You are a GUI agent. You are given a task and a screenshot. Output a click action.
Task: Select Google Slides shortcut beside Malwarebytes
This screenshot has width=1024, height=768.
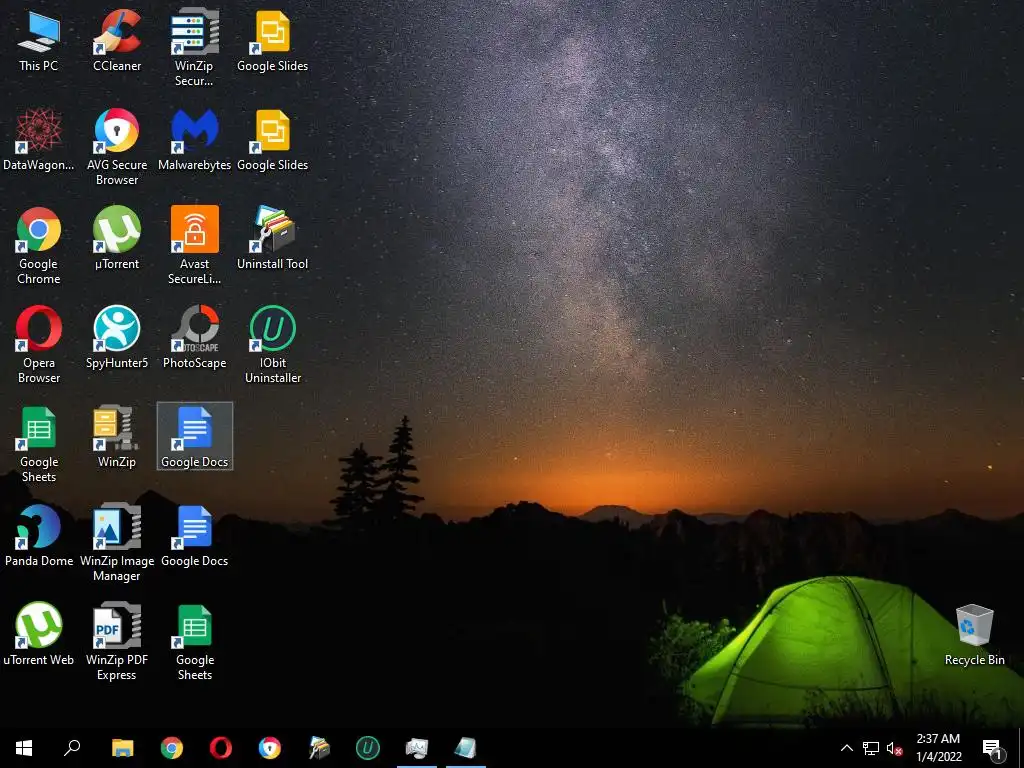pos(272,140)
